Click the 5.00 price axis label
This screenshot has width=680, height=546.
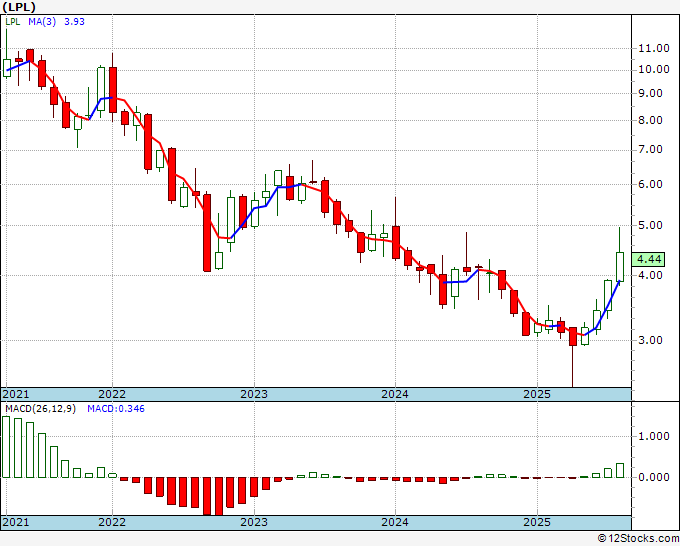click(x=651, y=225)
